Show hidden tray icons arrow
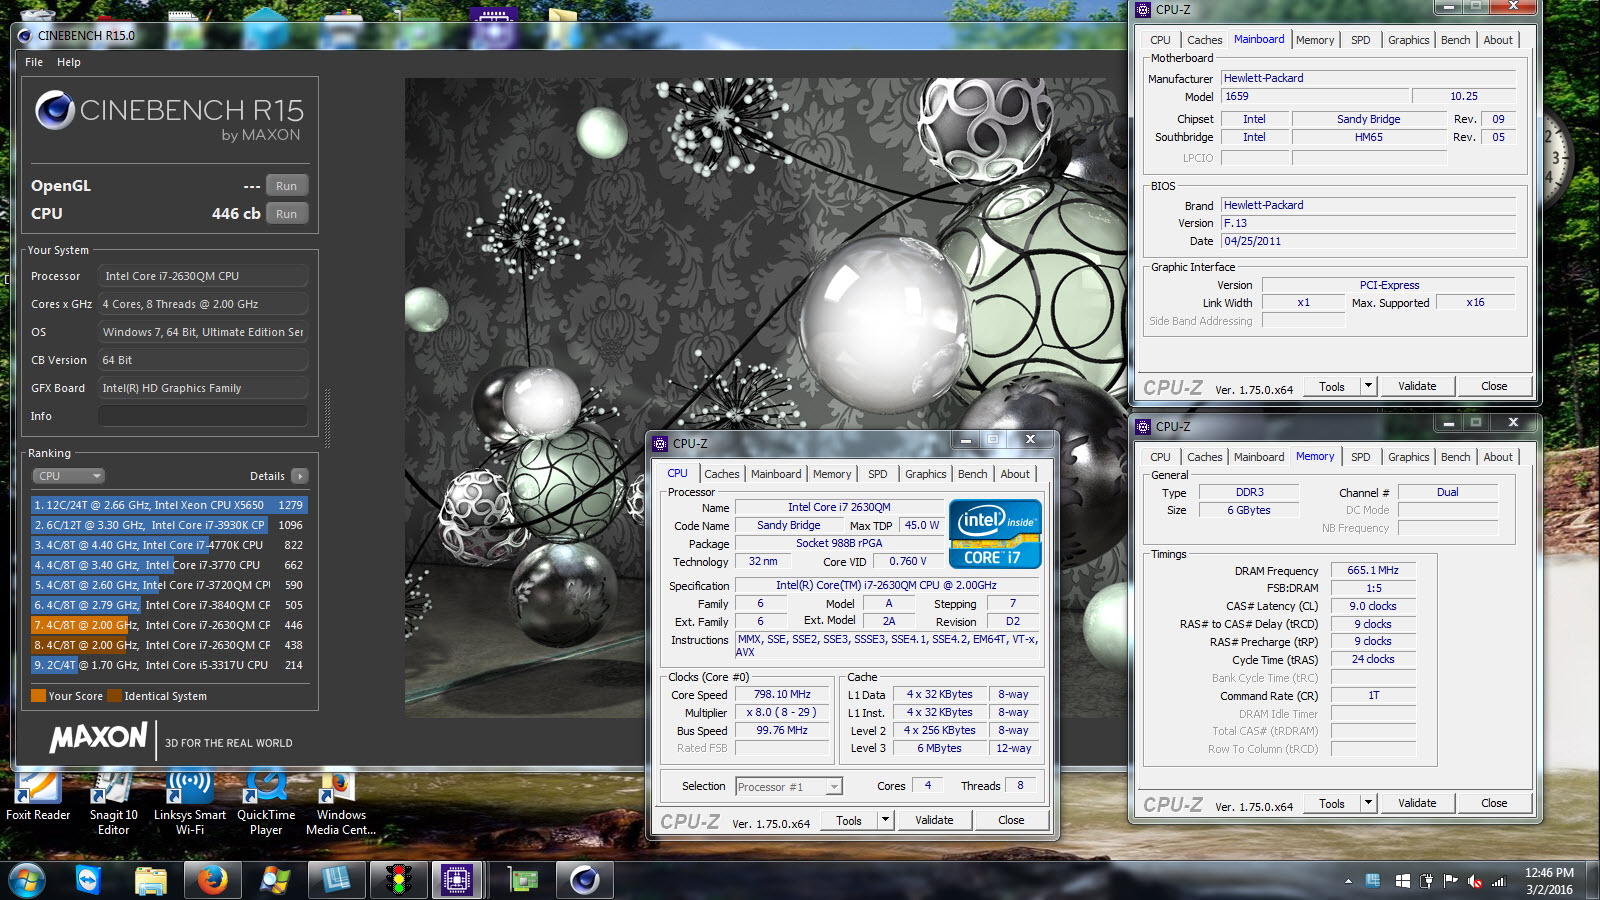Viewport: 1600px width, 900px height. click(x=1348, y=881)
